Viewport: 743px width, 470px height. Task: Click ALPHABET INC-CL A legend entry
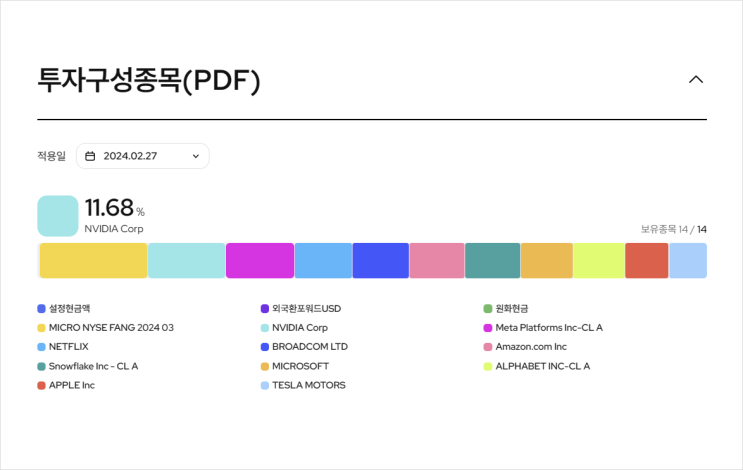537,366
